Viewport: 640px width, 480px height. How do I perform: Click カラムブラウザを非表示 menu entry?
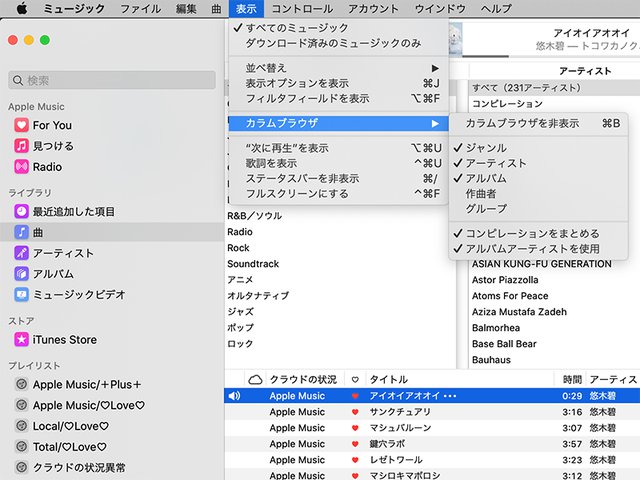pyautogui.click(x=522, y=123)
